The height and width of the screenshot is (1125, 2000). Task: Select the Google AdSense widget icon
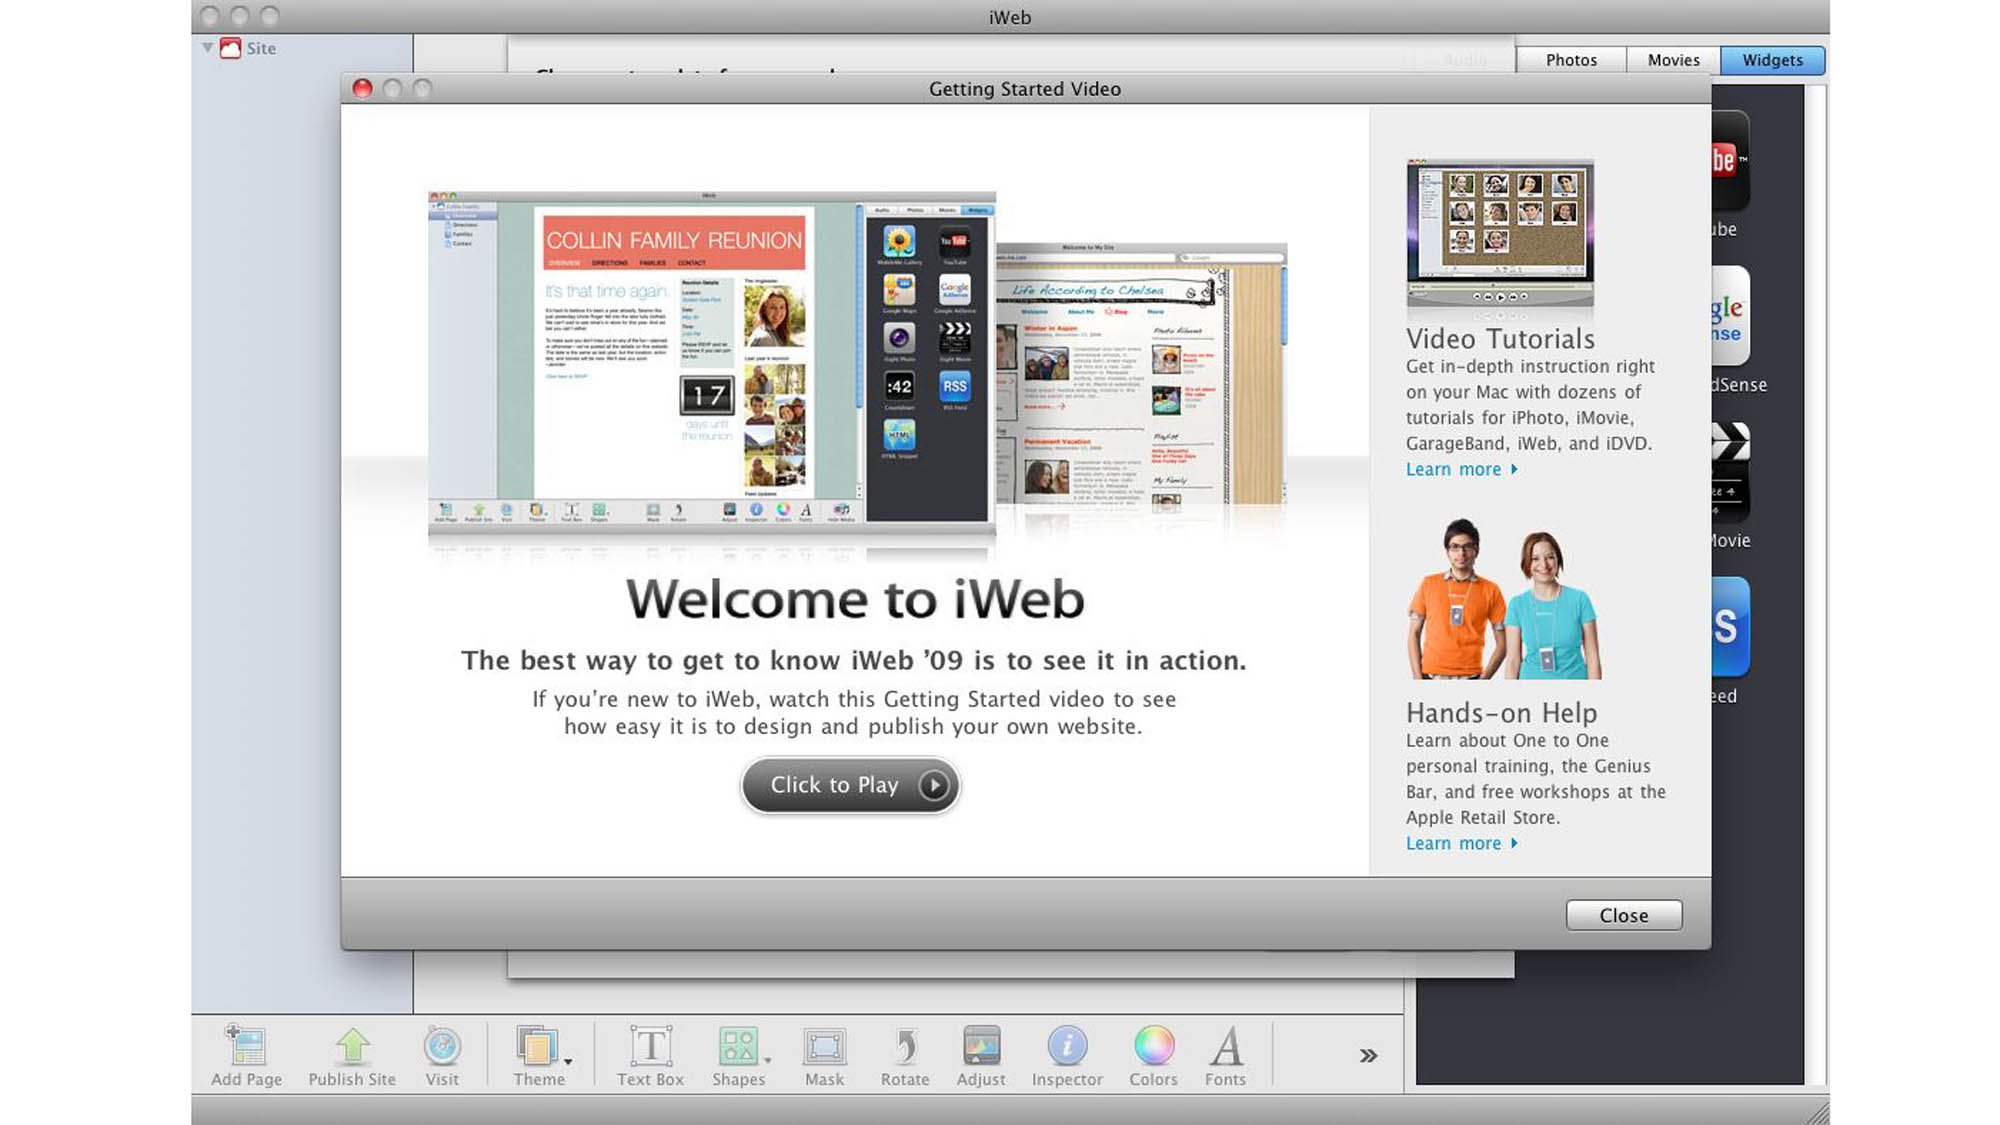(x=1730, y=316)
